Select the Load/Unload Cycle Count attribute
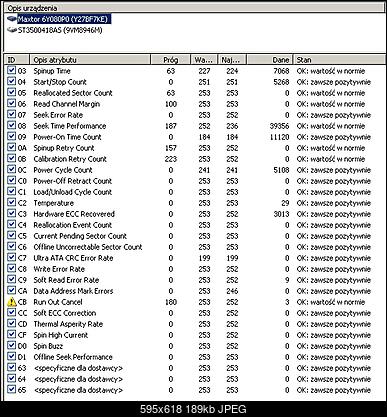This screenshot has width=387, height=417. 73,192
